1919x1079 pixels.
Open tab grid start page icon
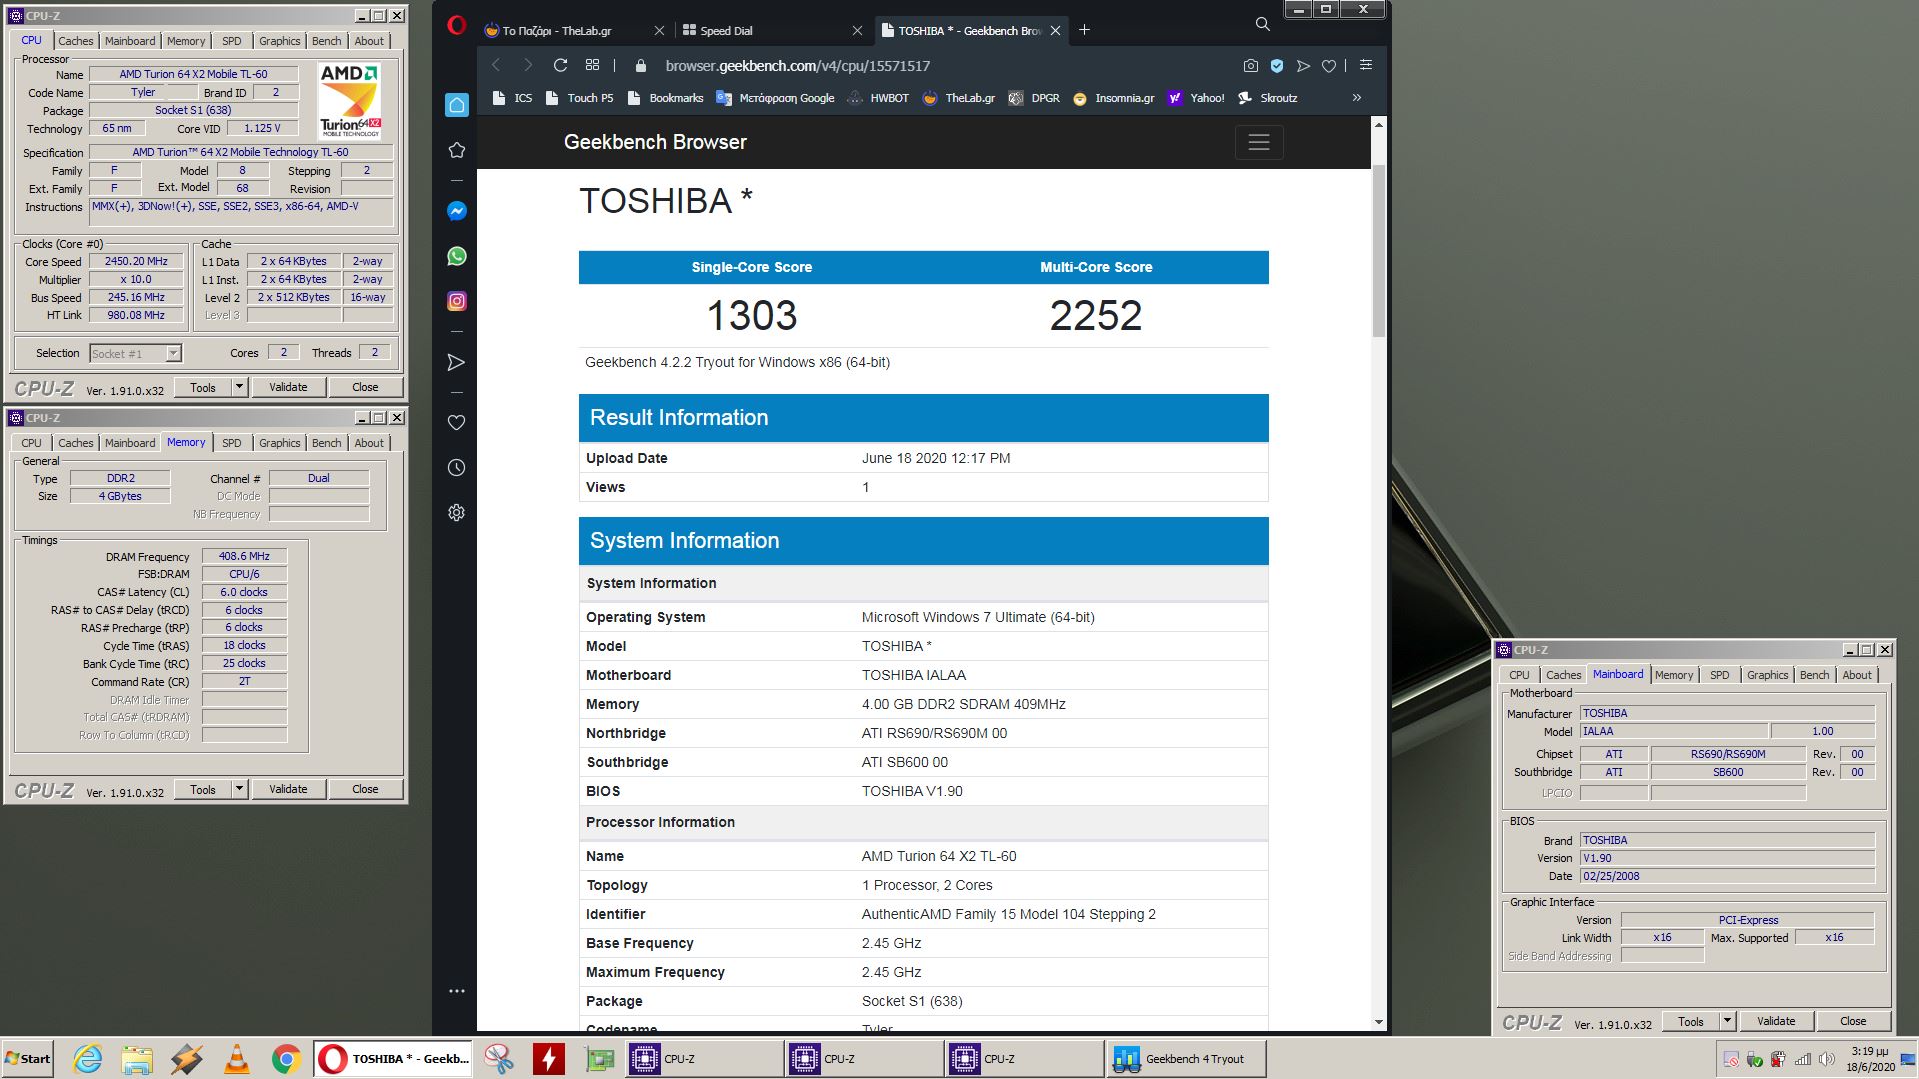(592, 65)
